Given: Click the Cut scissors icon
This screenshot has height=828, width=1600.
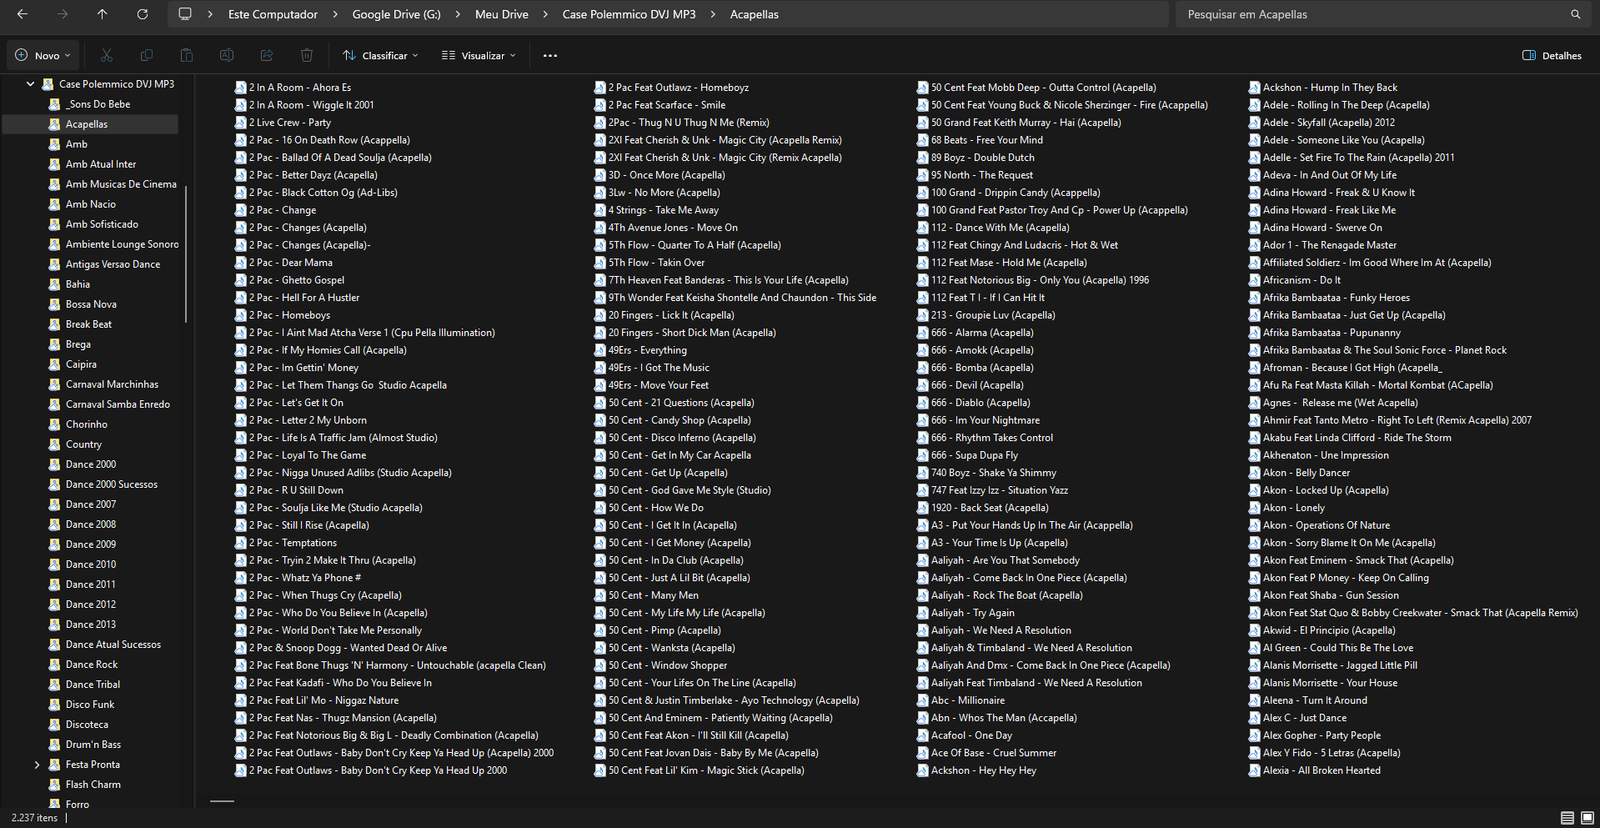Looking at the screenshot, I should point(106,55).
